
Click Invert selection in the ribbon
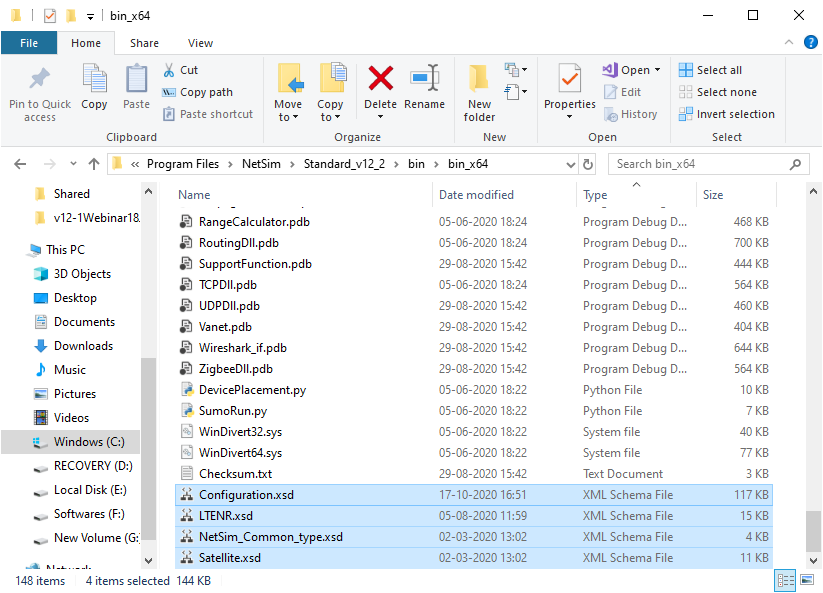[726, 114]
